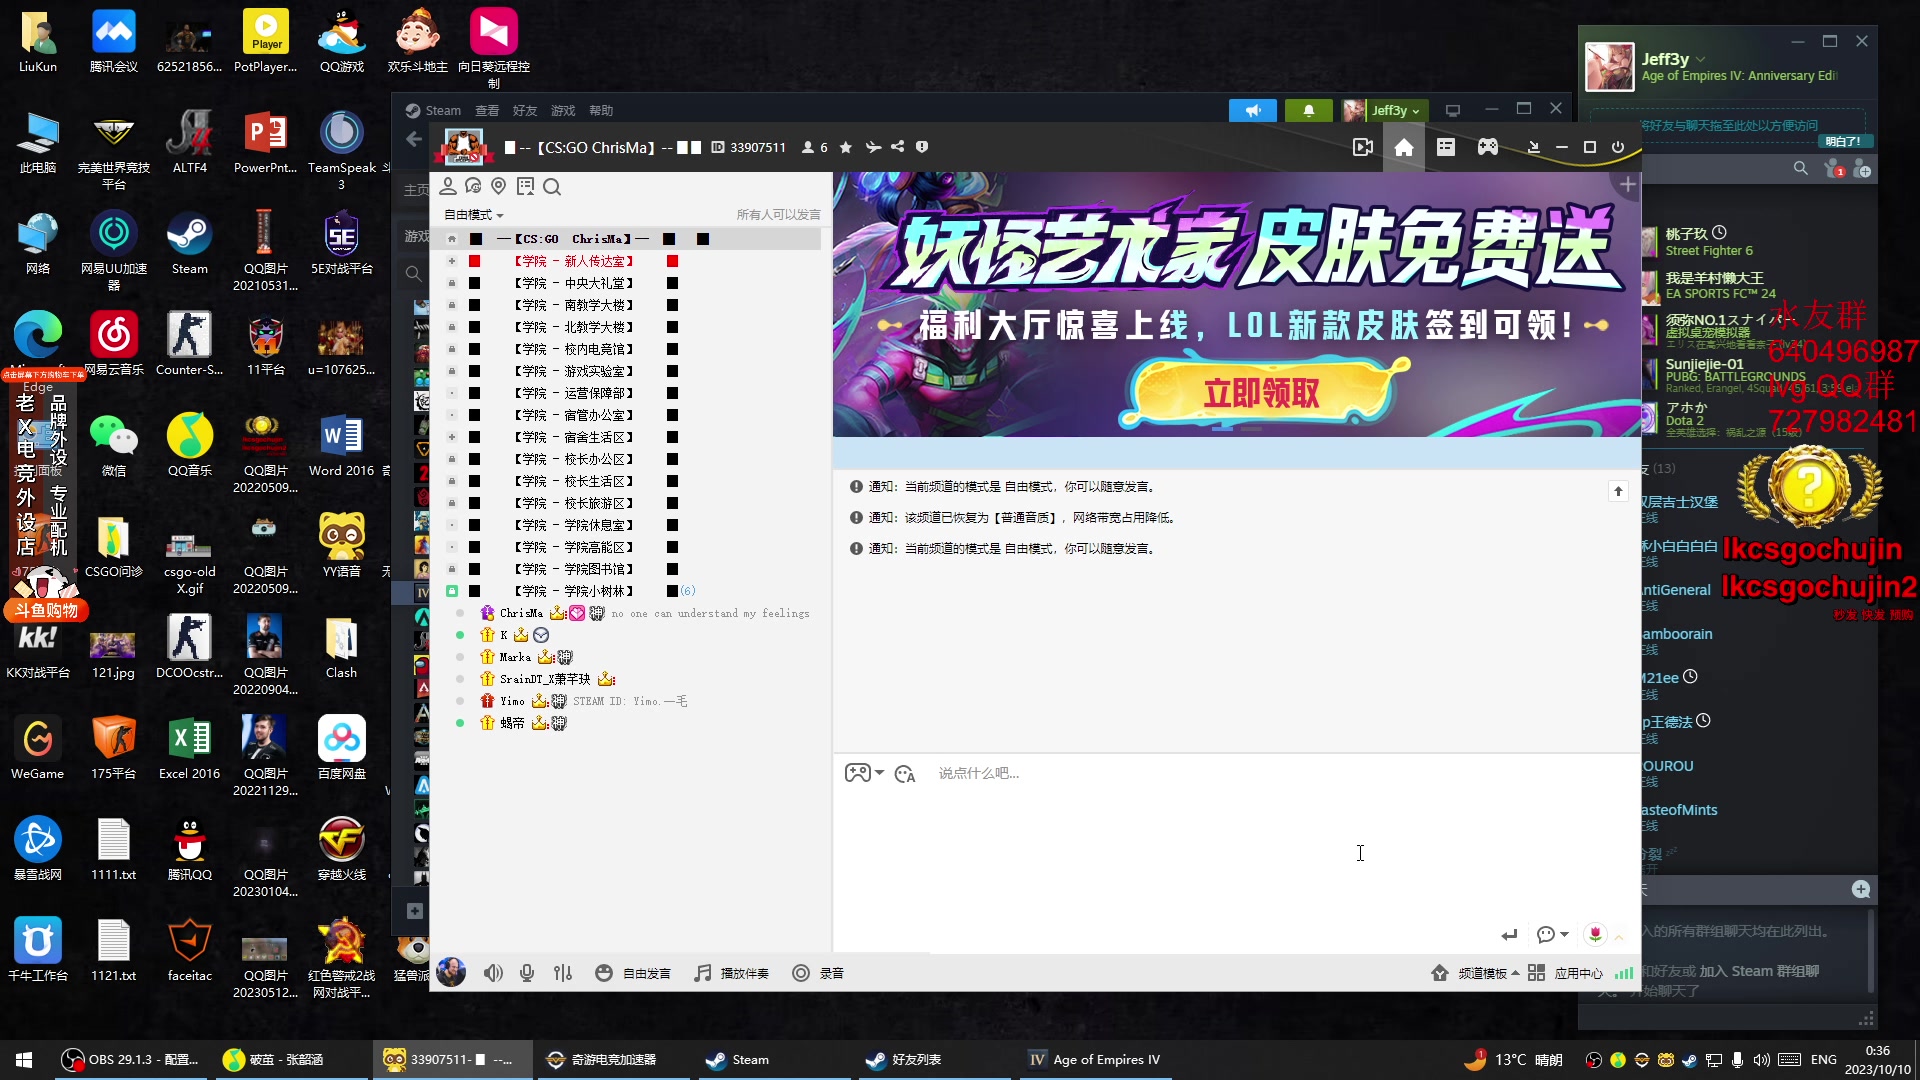Open Windows Start menu
Screen dimensions: 1920x1080
coord(24,1059)
